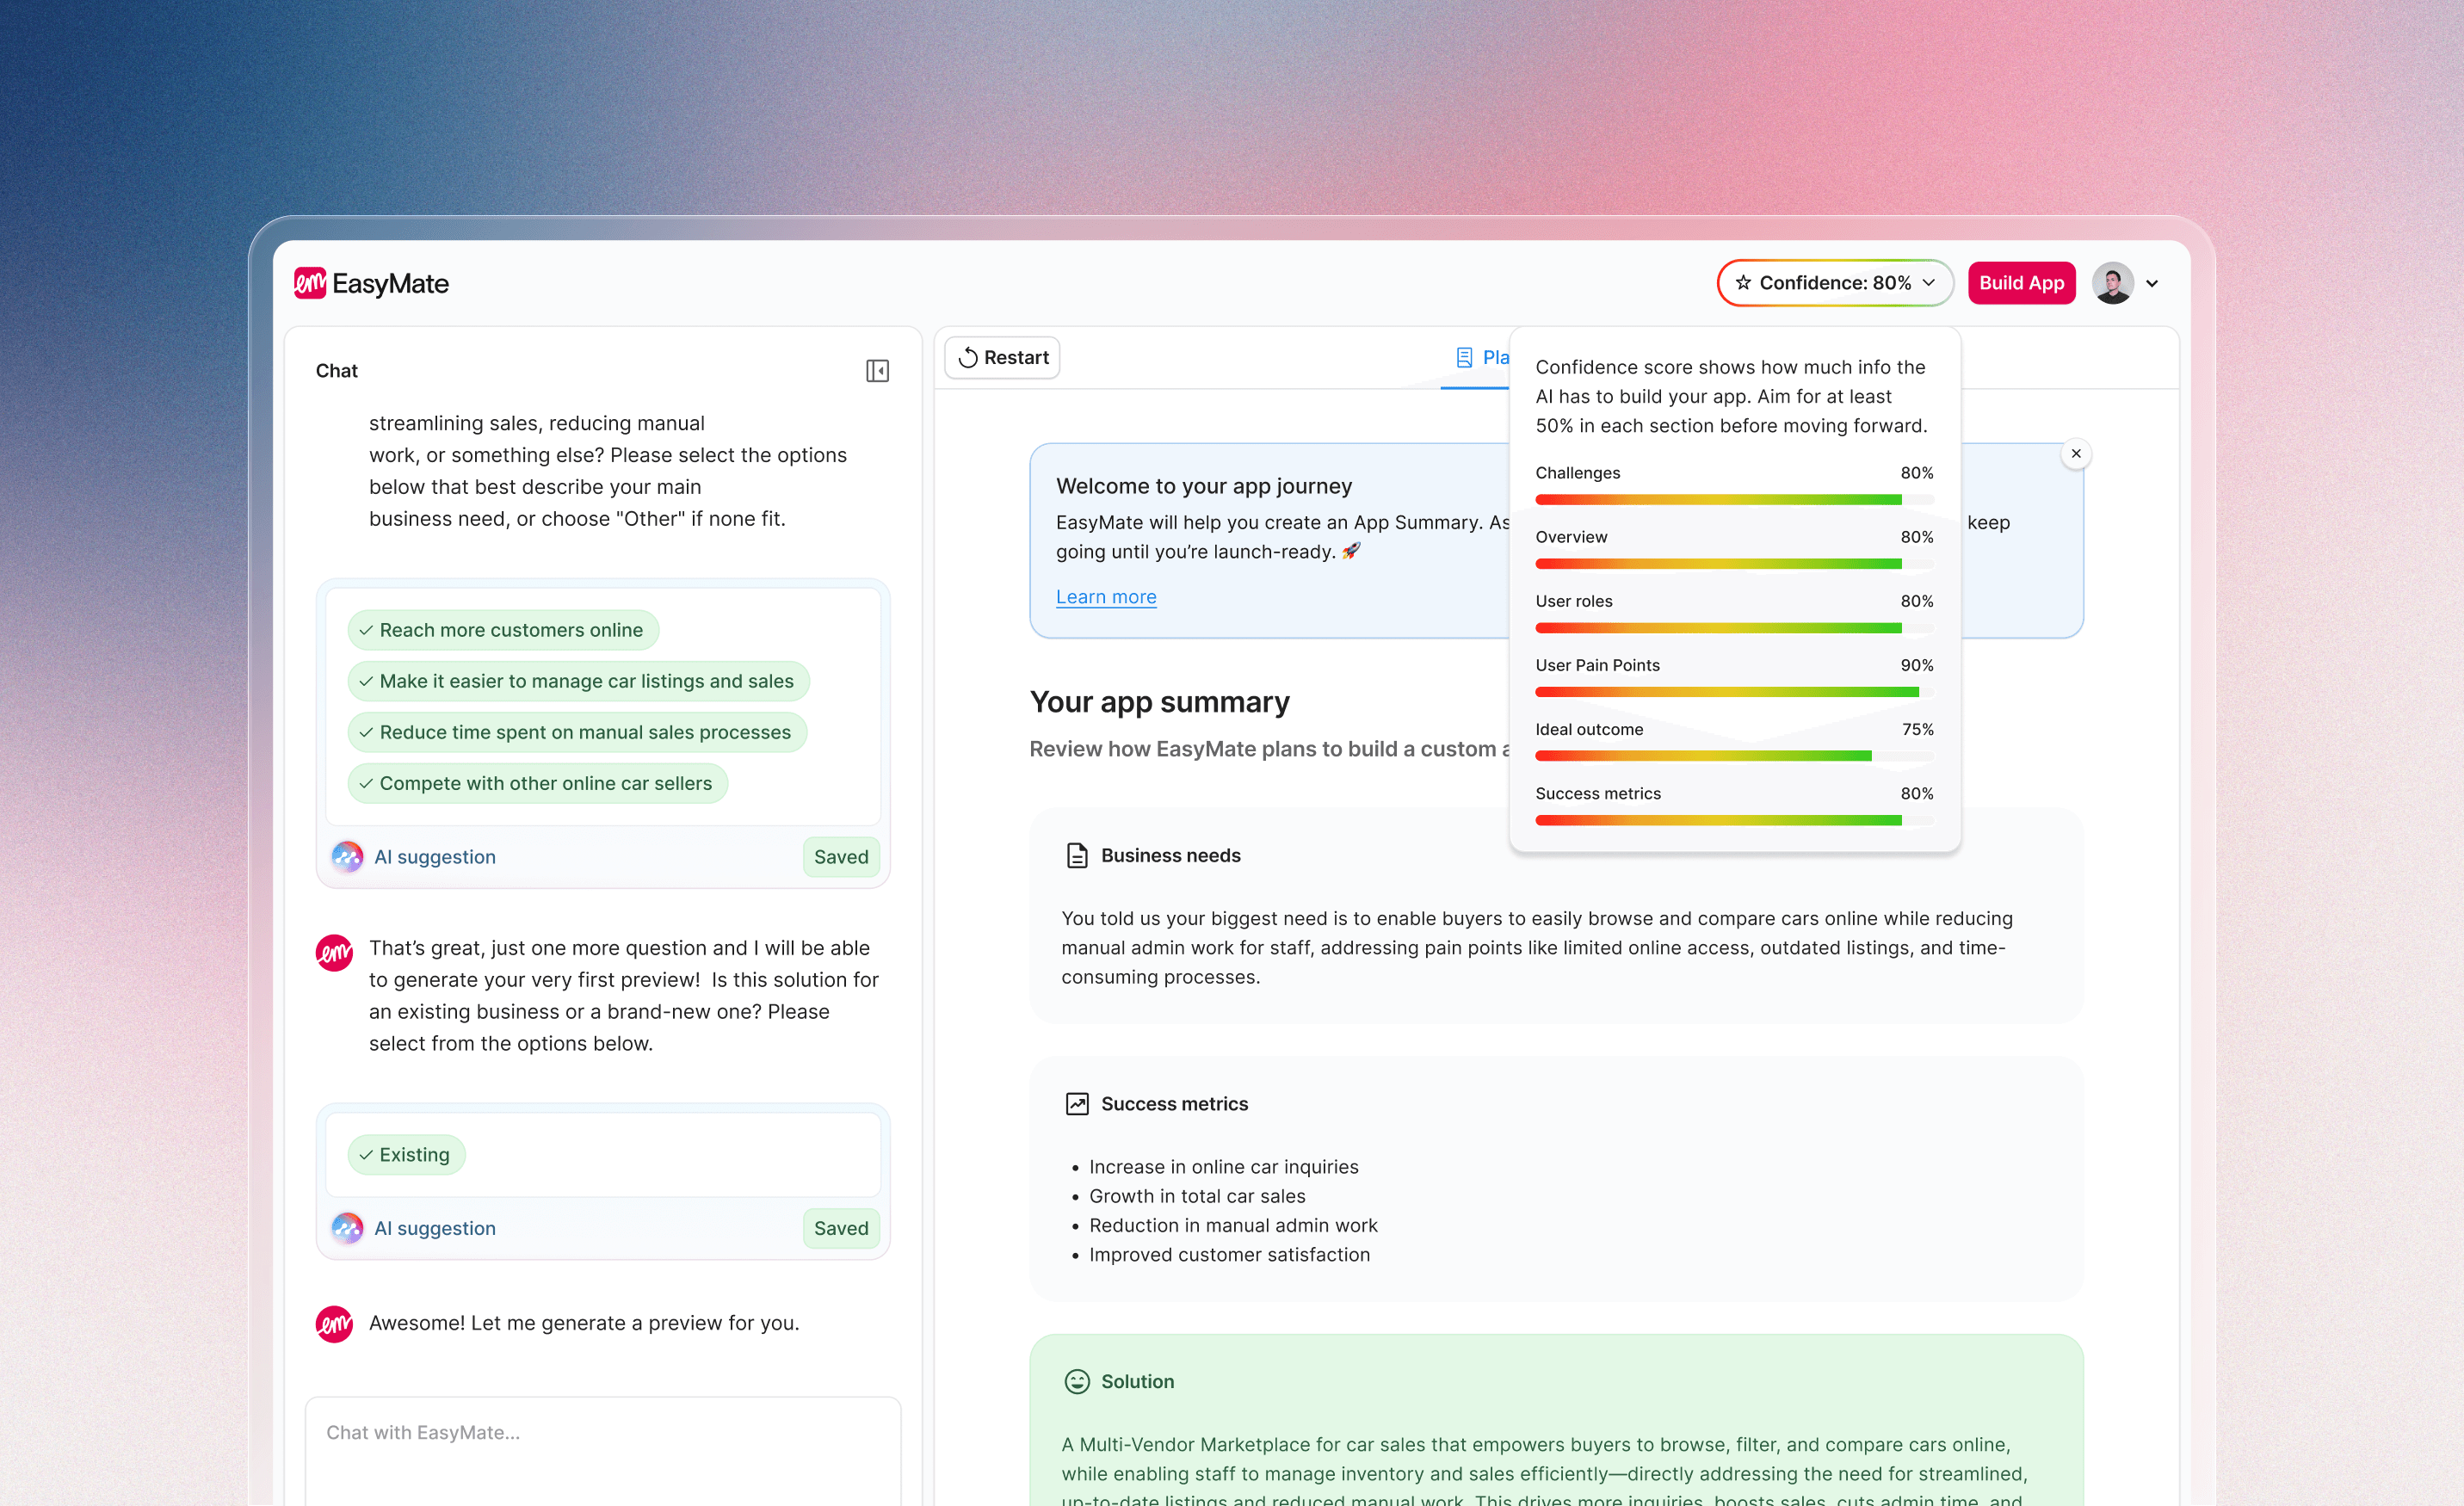Click the Success metrics chart icon

[1077, 1104]
